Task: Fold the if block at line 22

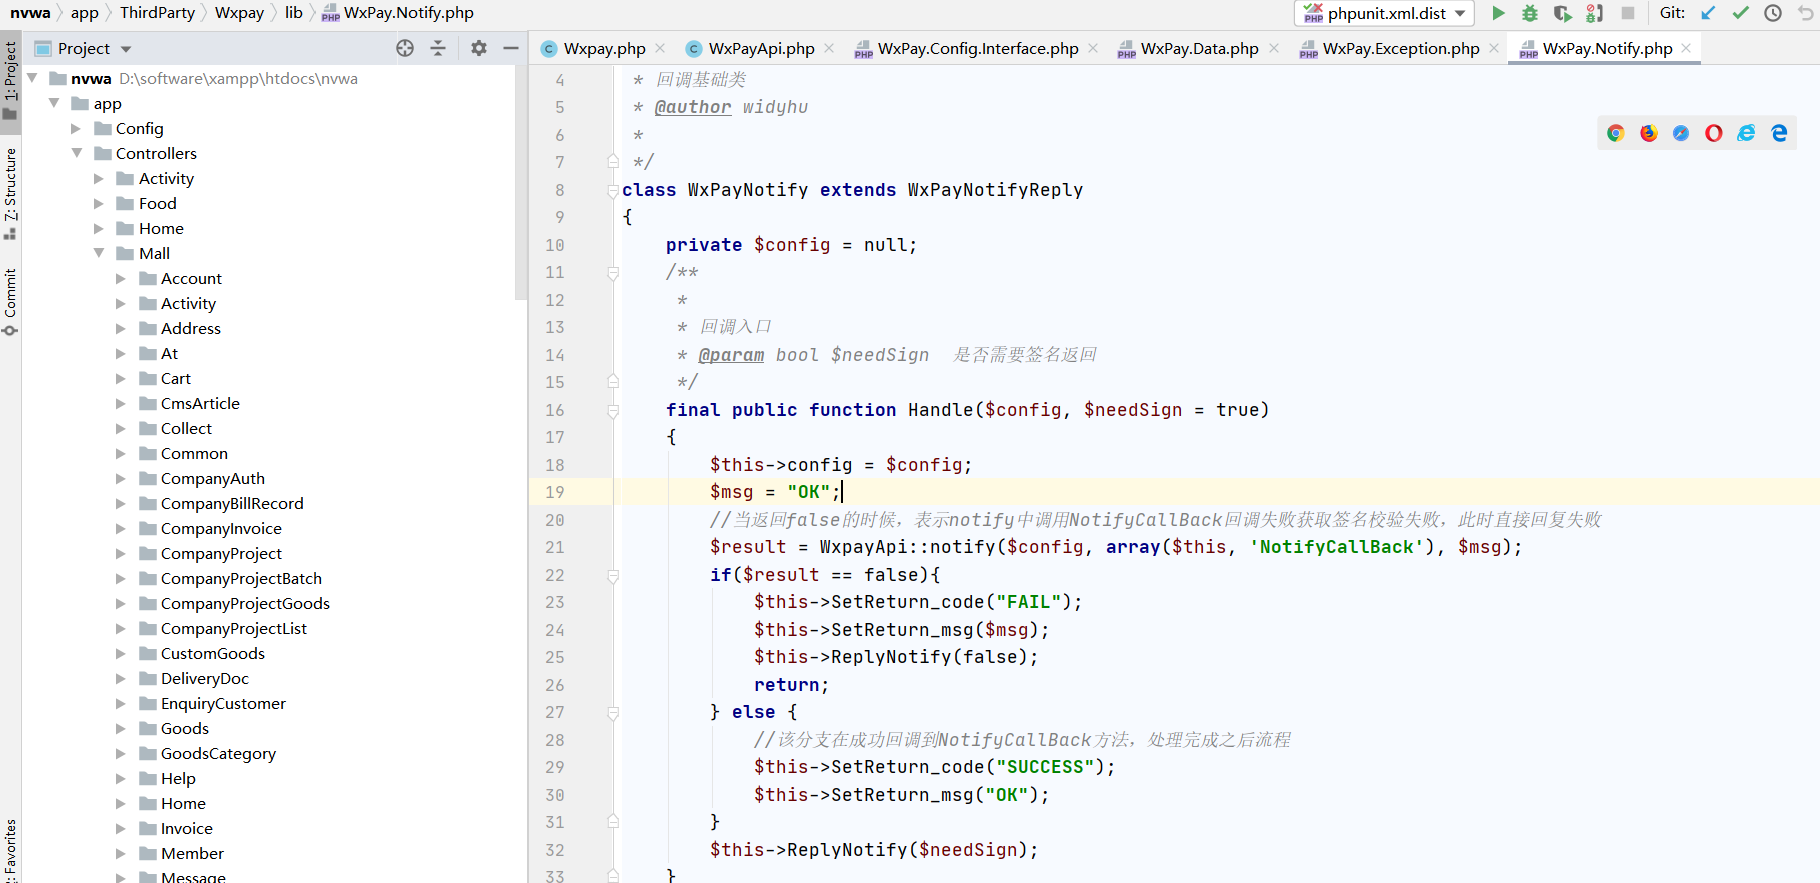Action: [x=613, y=575]
